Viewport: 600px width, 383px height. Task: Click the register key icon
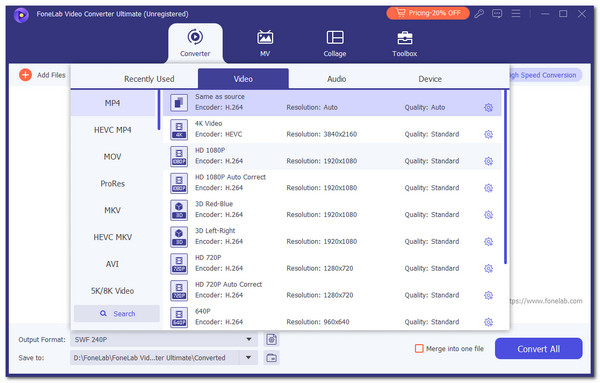click(x=479, y=14)
